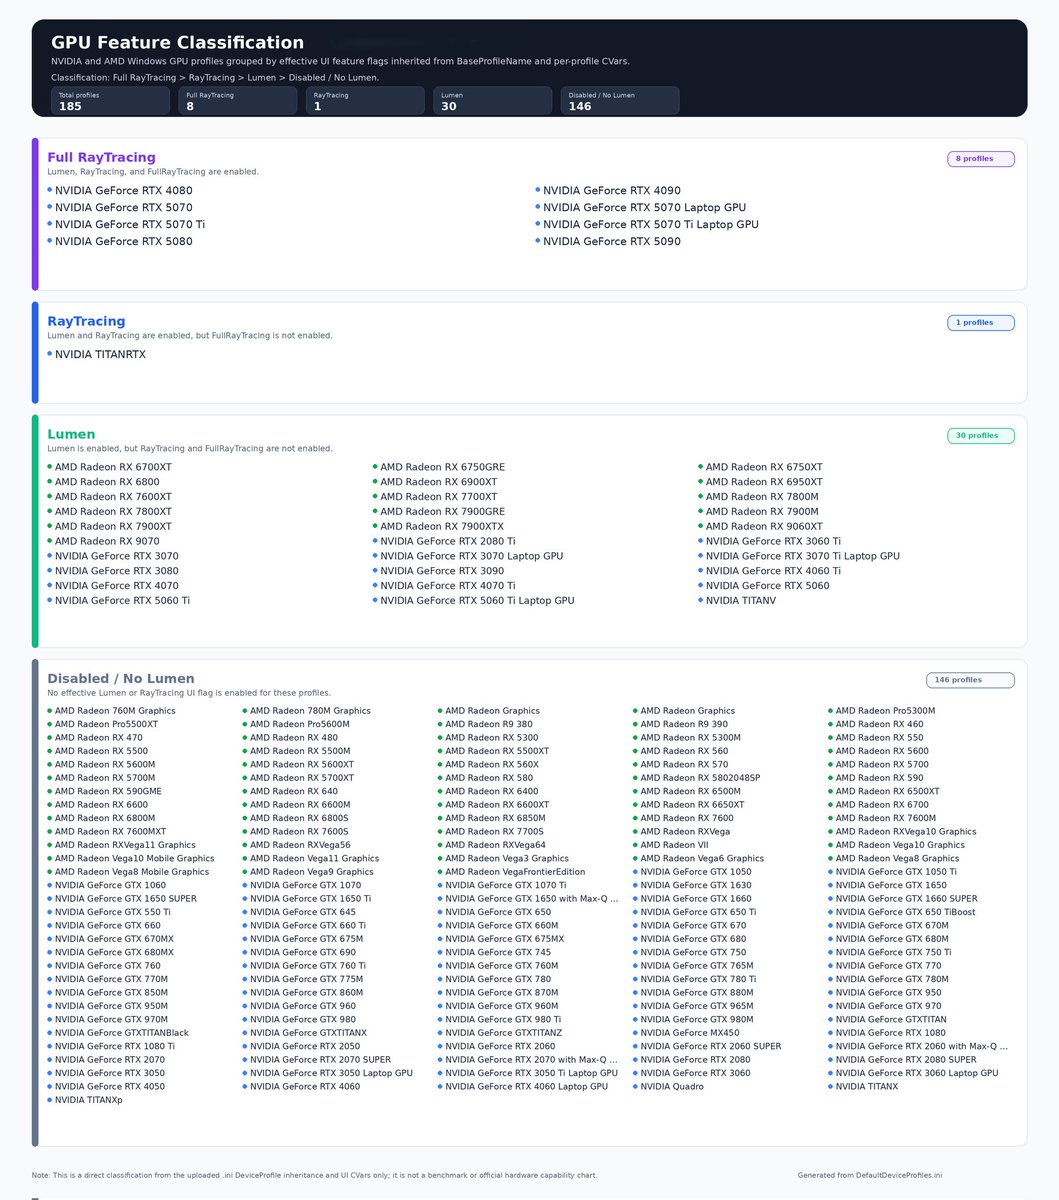This screenshot has width=1059, height=1200.
Task: Click the 'GPU Feature Classification' page title
Action: point(177,42)
